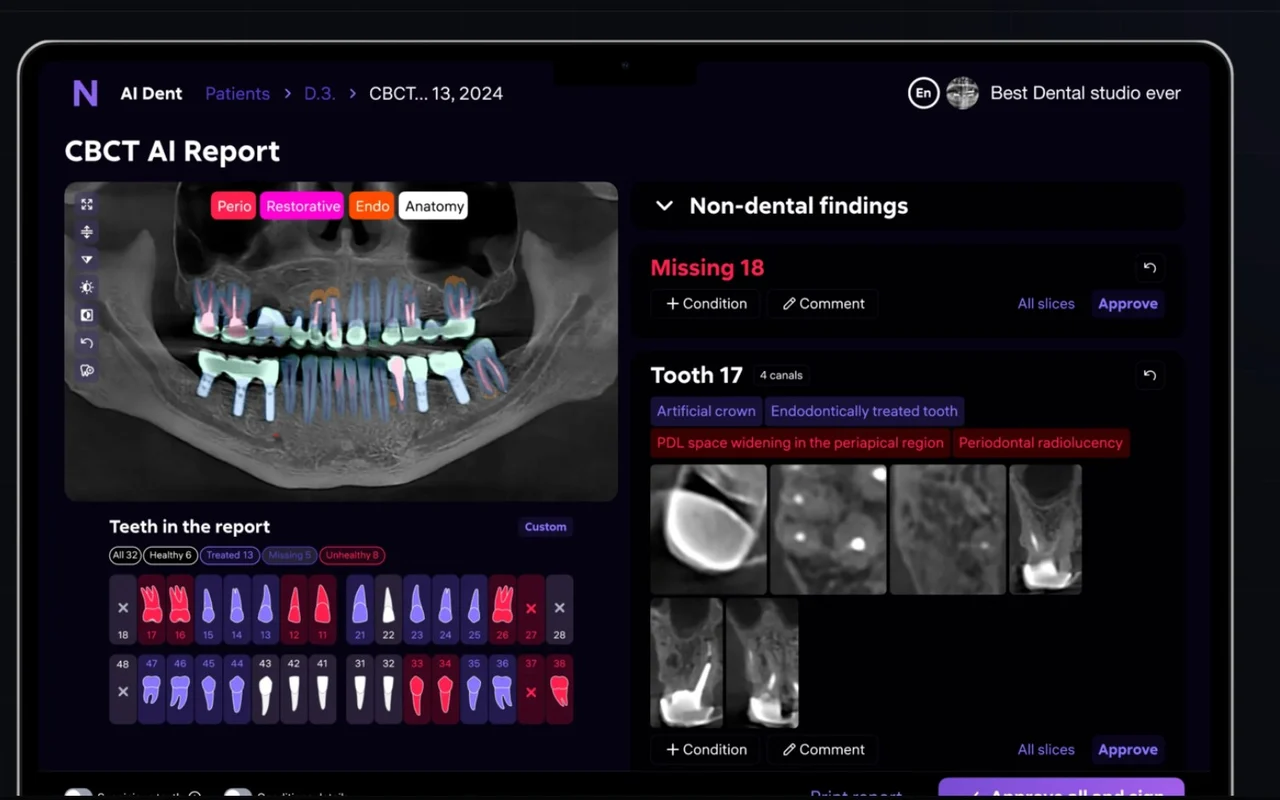Approve the Missing 18 finding
Image resolution: width=1280 pixels, height=800 pixels.
coord(1128,304)
